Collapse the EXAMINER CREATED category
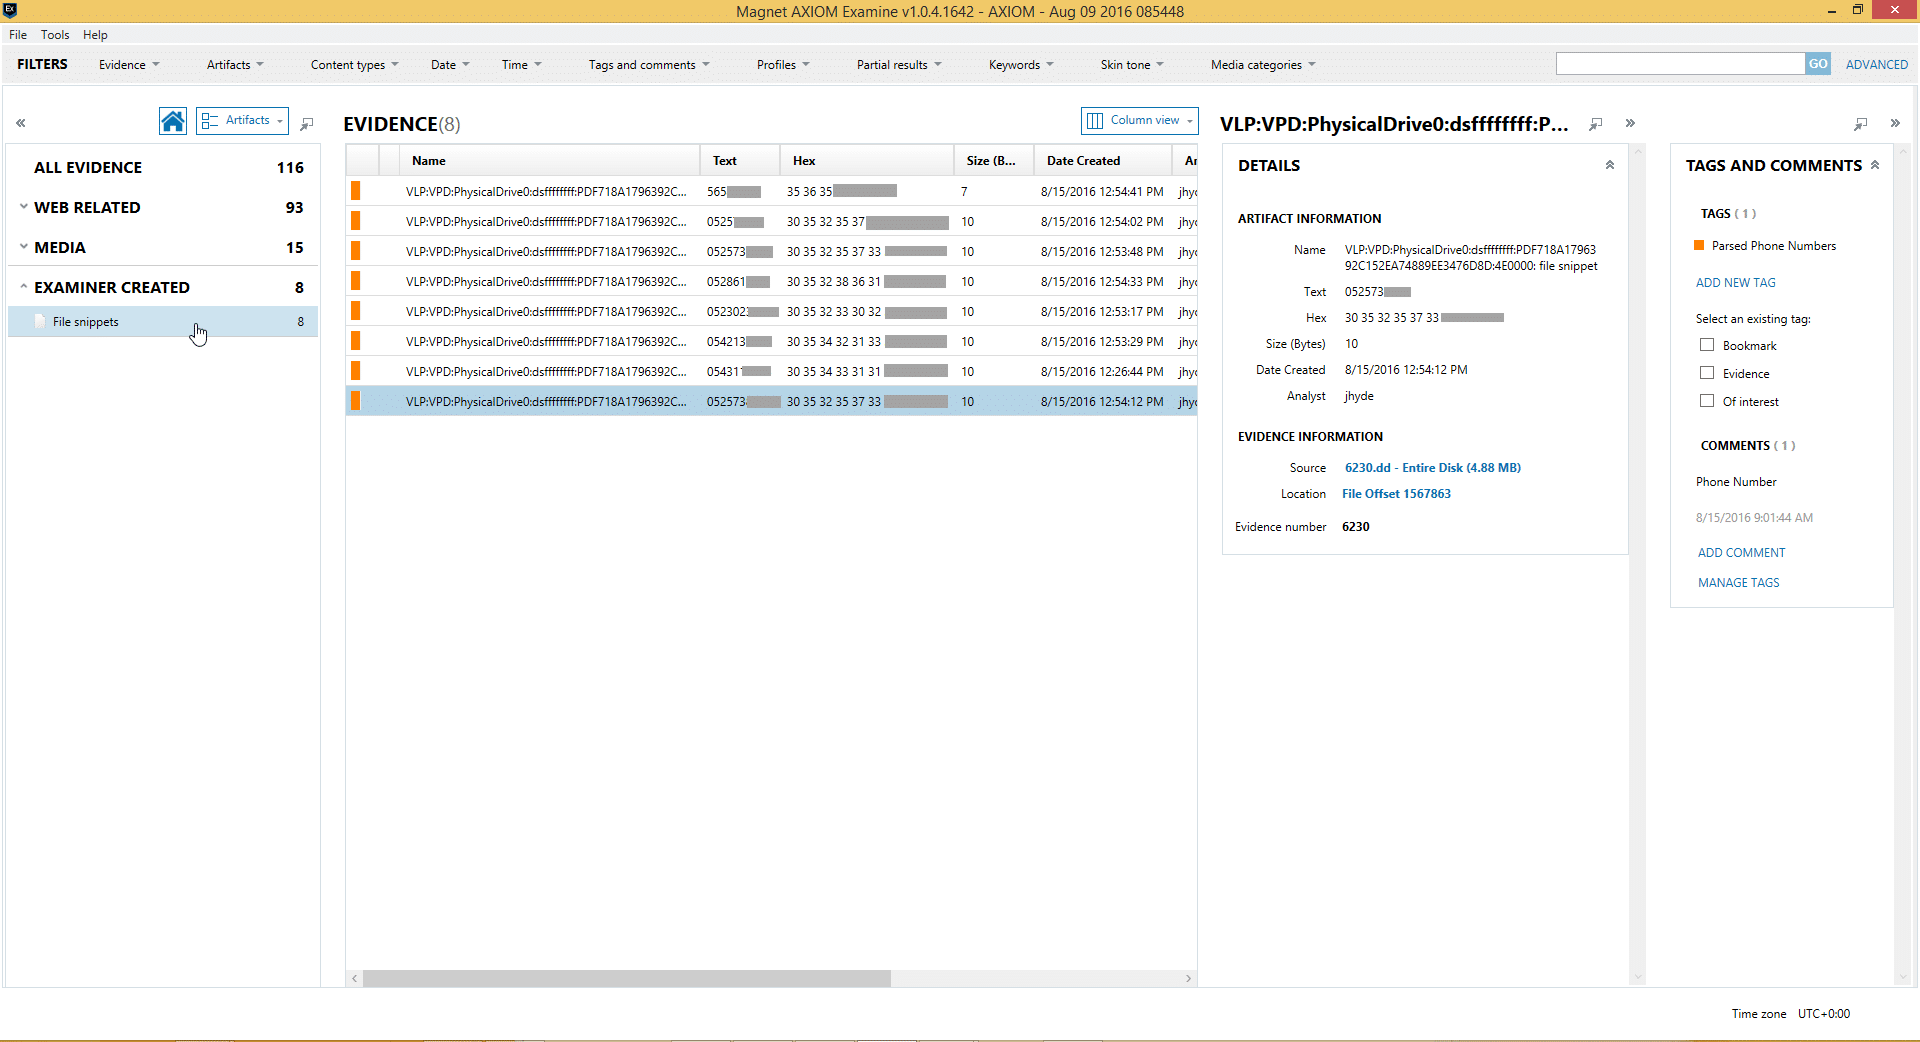 23,287
